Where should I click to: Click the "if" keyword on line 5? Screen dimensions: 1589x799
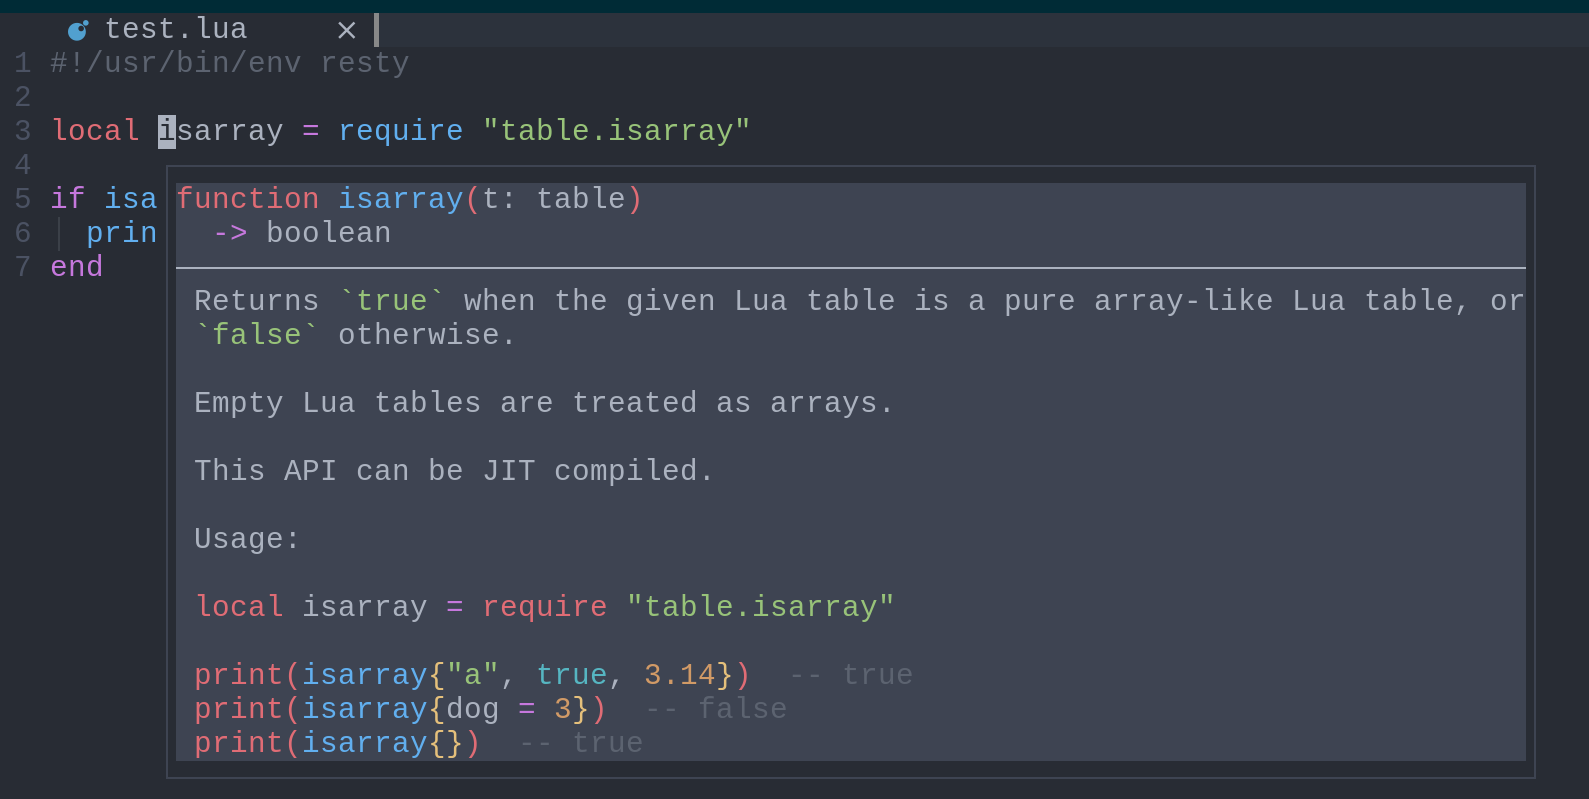click(x=68, y=199)
